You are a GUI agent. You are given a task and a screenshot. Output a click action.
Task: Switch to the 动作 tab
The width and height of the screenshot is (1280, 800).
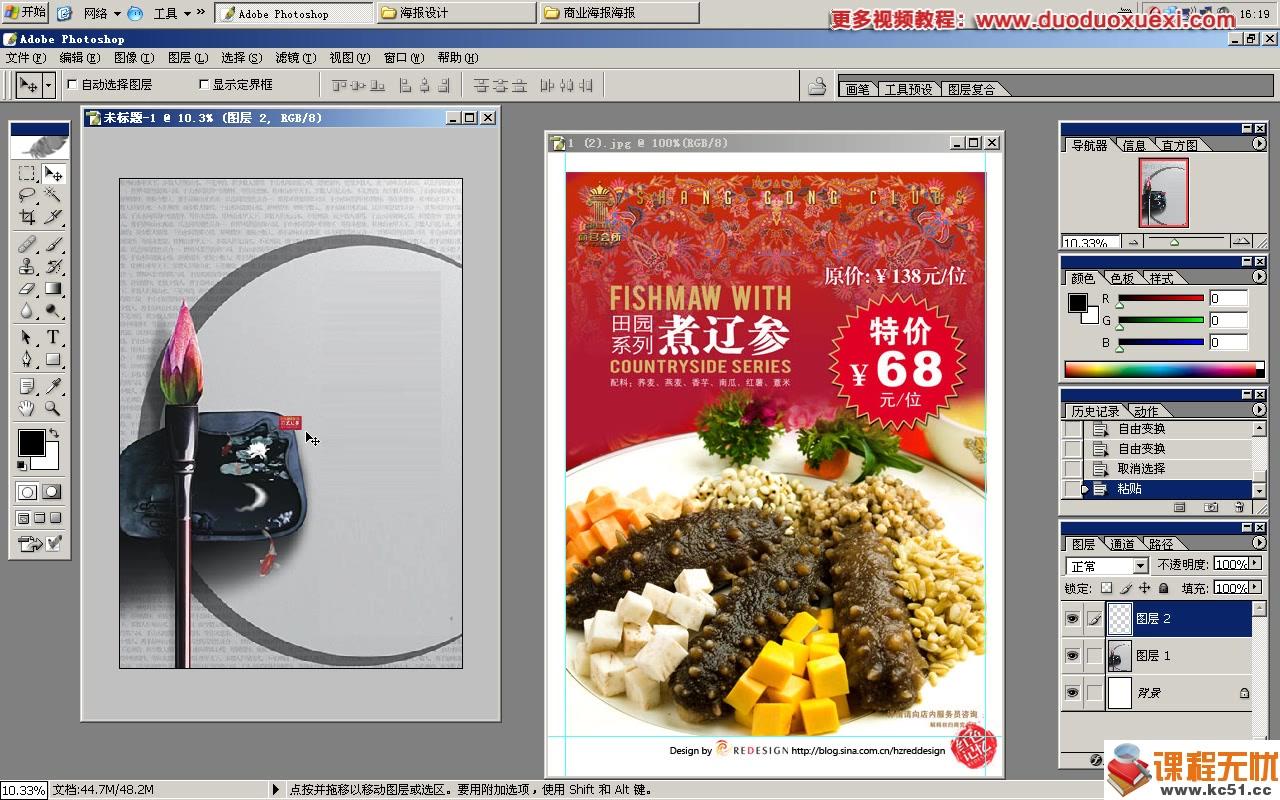click(1146, 411)
